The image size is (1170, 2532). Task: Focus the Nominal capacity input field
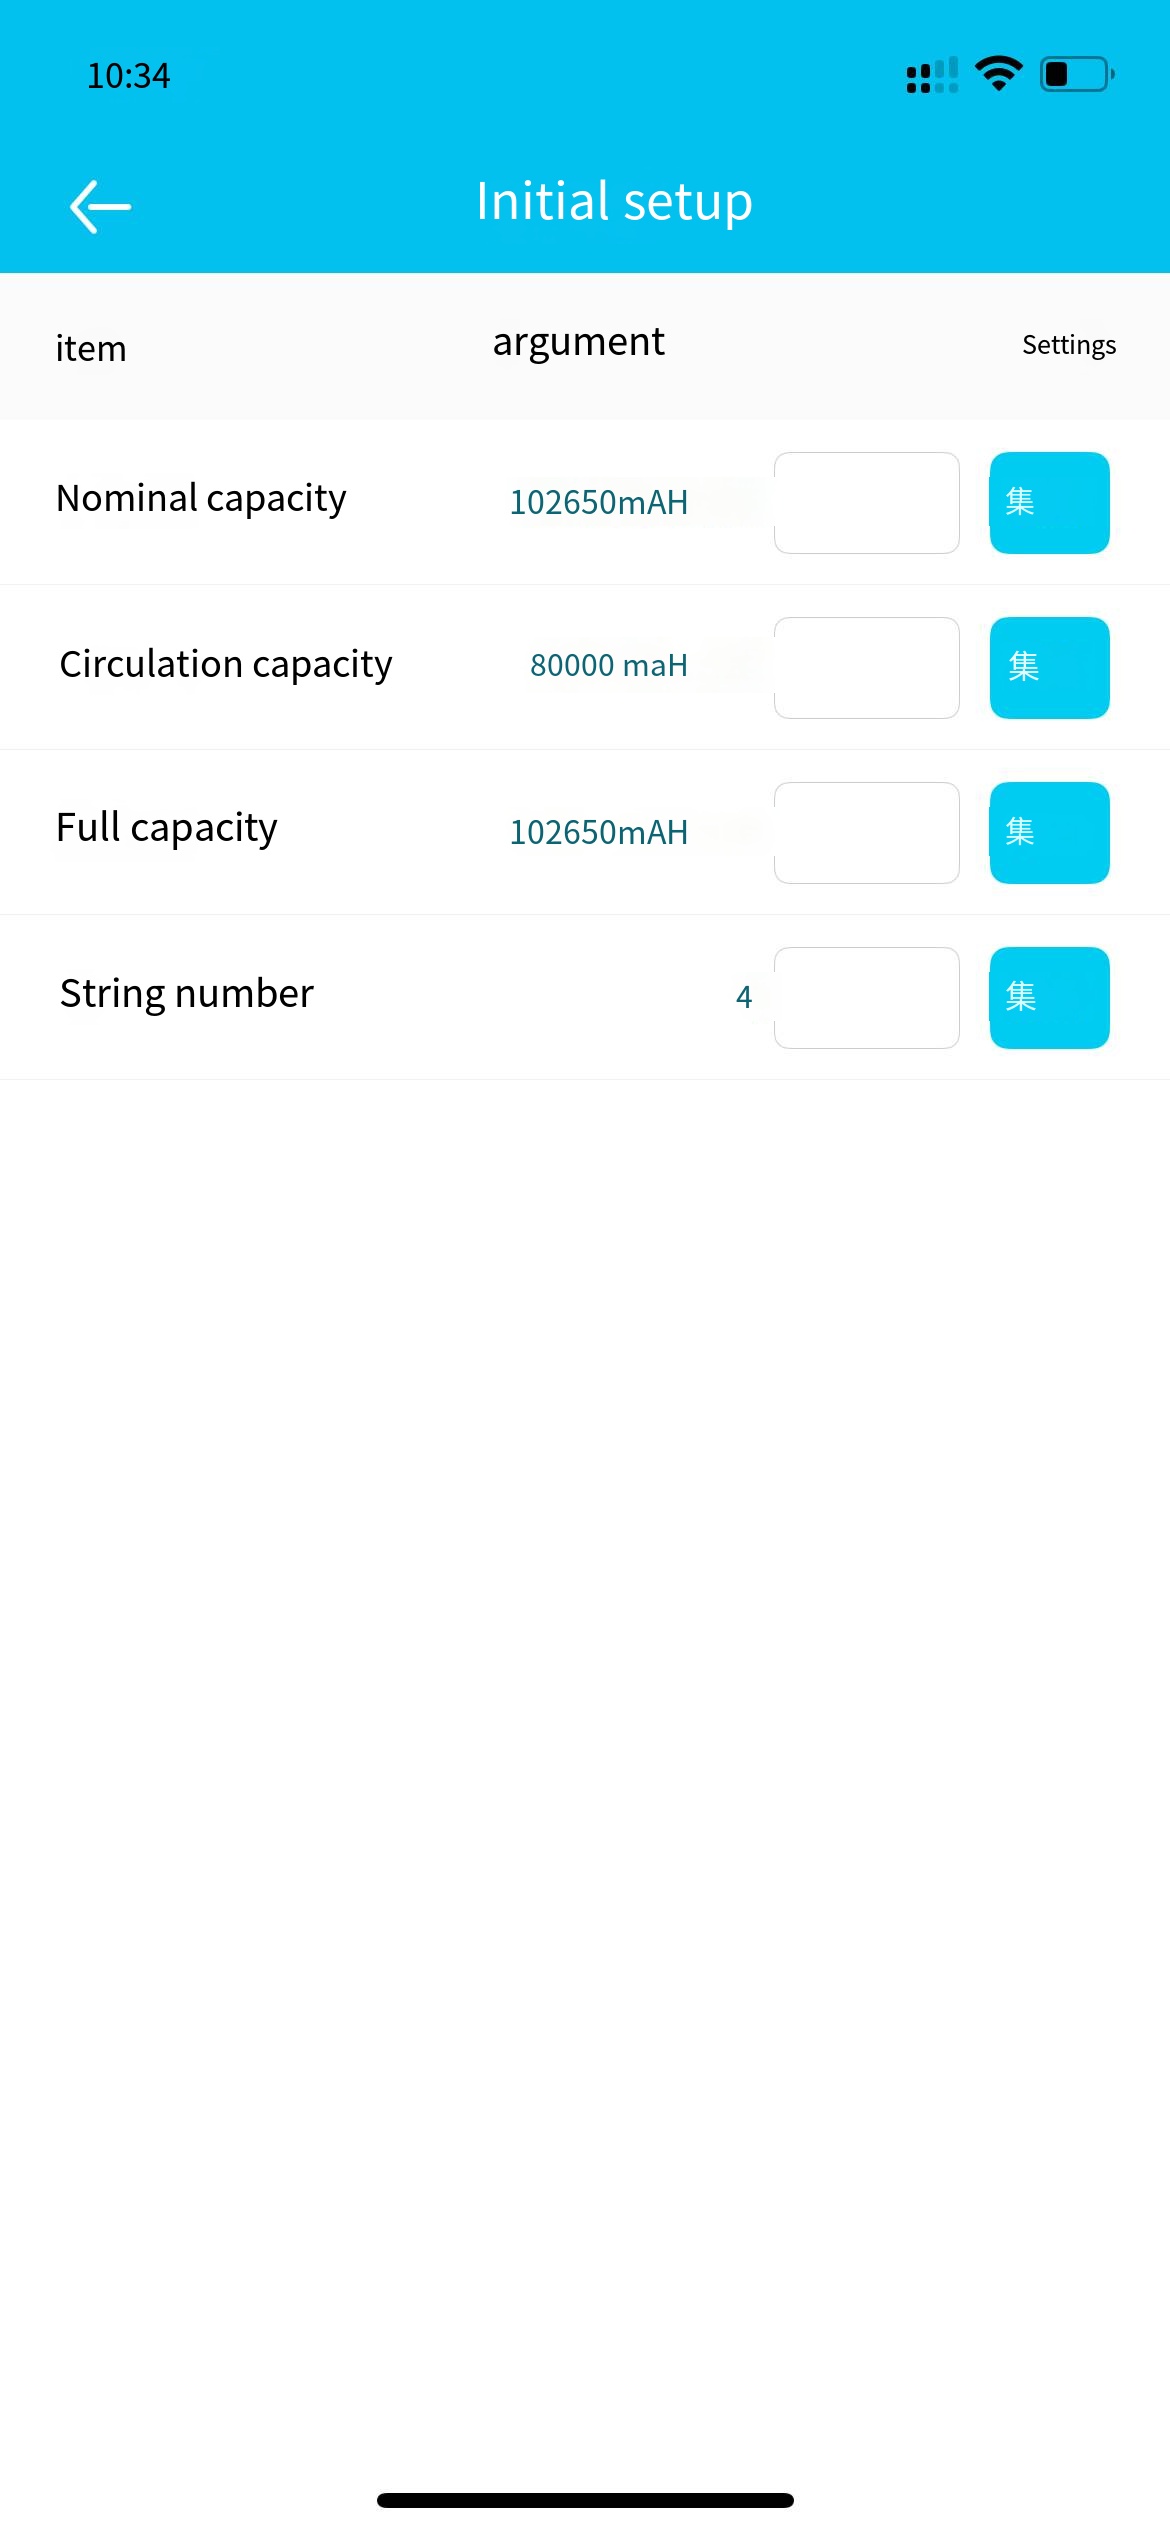point(867,503)
